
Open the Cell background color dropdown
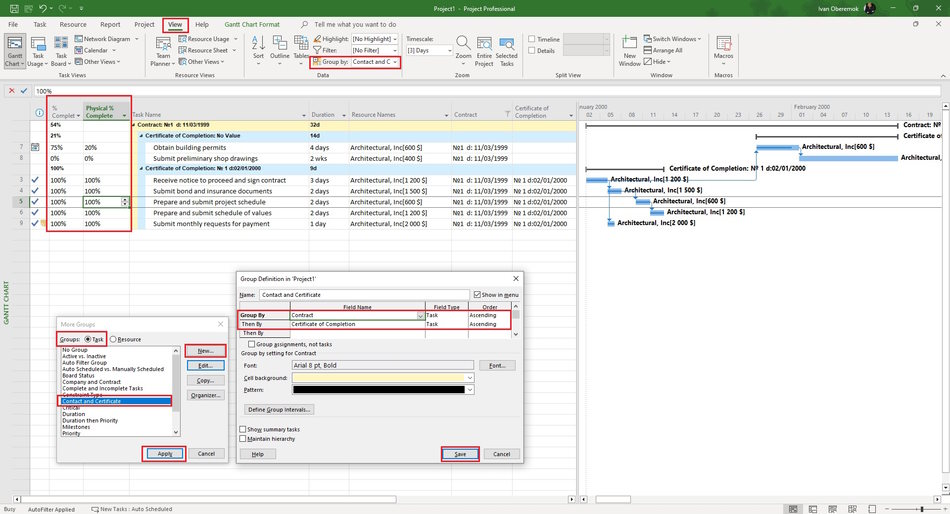pyautogui.click(x=470, y=378)
